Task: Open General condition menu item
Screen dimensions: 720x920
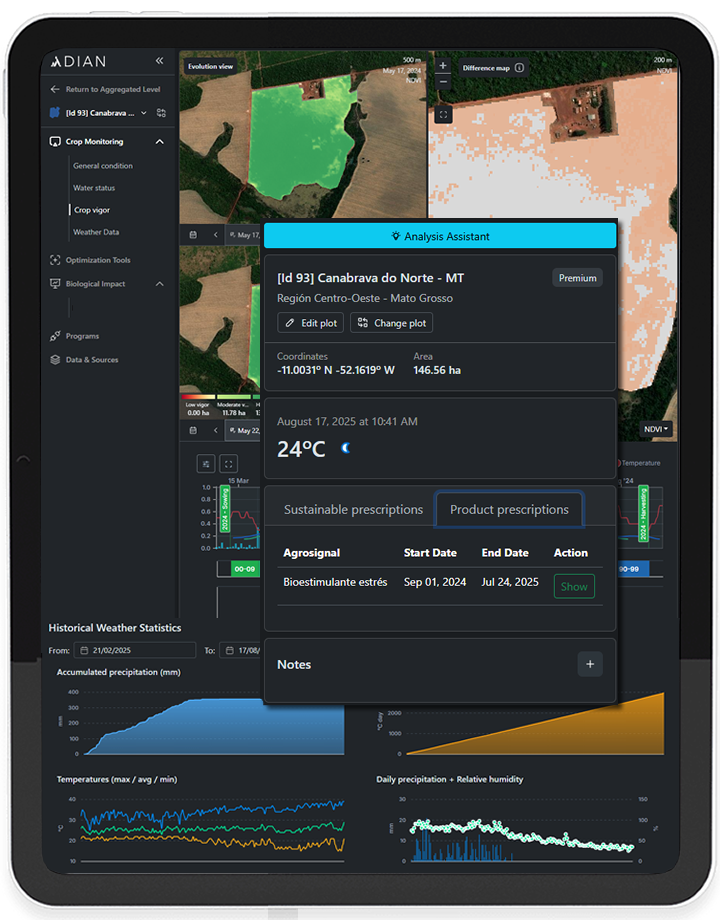Action: click(103, 166)
